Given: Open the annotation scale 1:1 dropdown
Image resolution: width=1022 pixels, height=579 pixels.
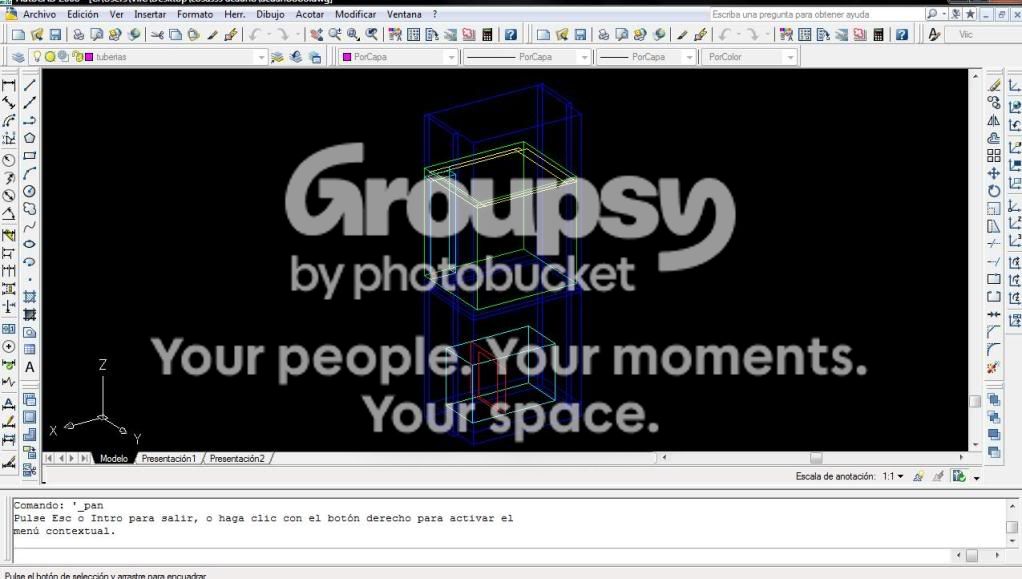Looking at the screenshot, I should coord(894,477).
